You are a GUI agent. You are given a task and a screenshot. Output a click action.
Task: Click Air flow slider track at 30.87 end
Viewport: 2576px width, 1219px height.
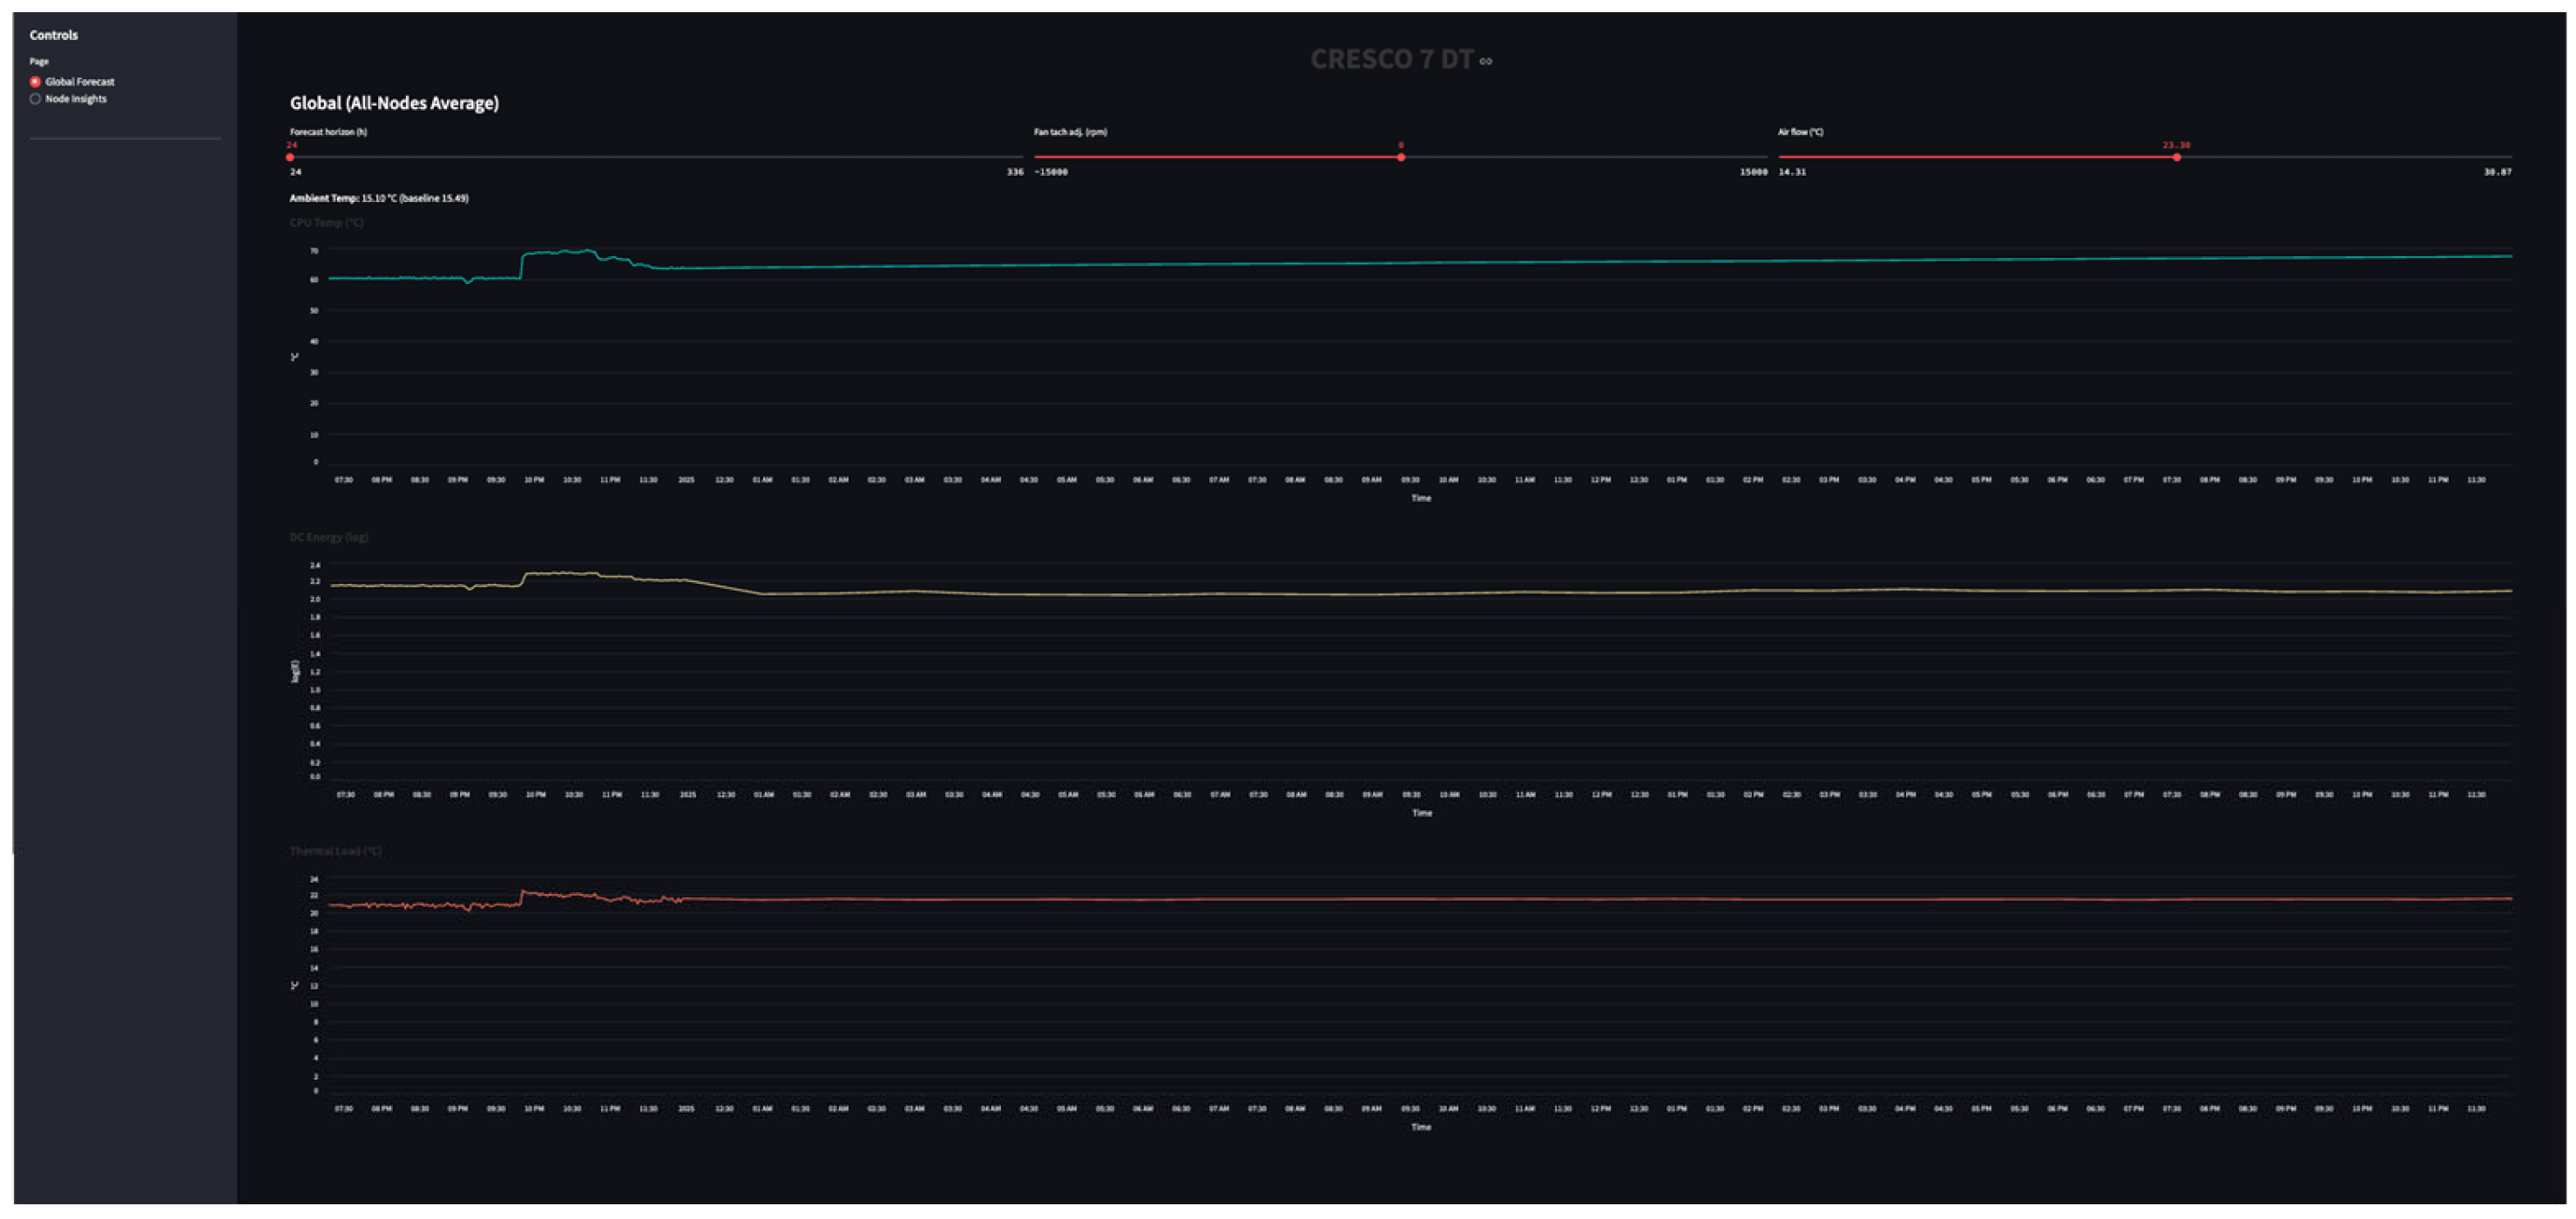tap(2509, 157)
